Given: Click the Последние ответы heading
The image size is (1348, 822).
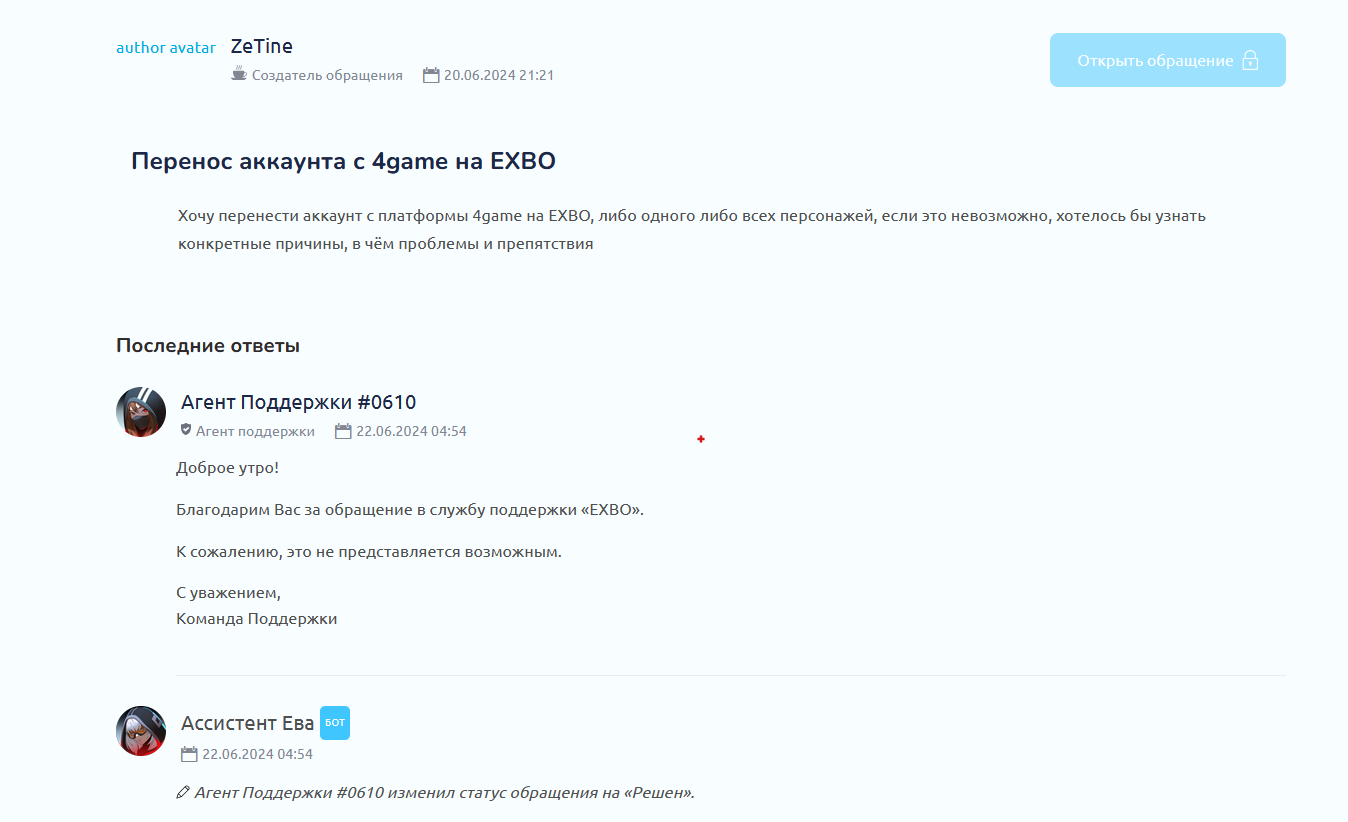Looking at the screenshot, I should 208,346.
